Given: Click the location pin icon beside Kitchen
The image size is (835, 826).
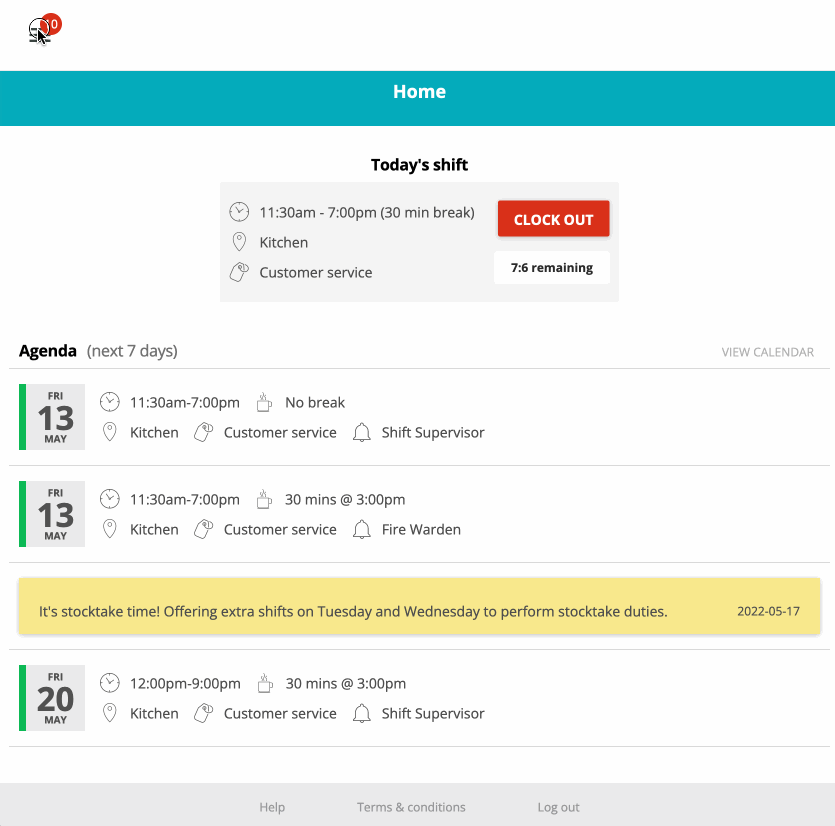Looking at the screenshot, I should [239, 242].
